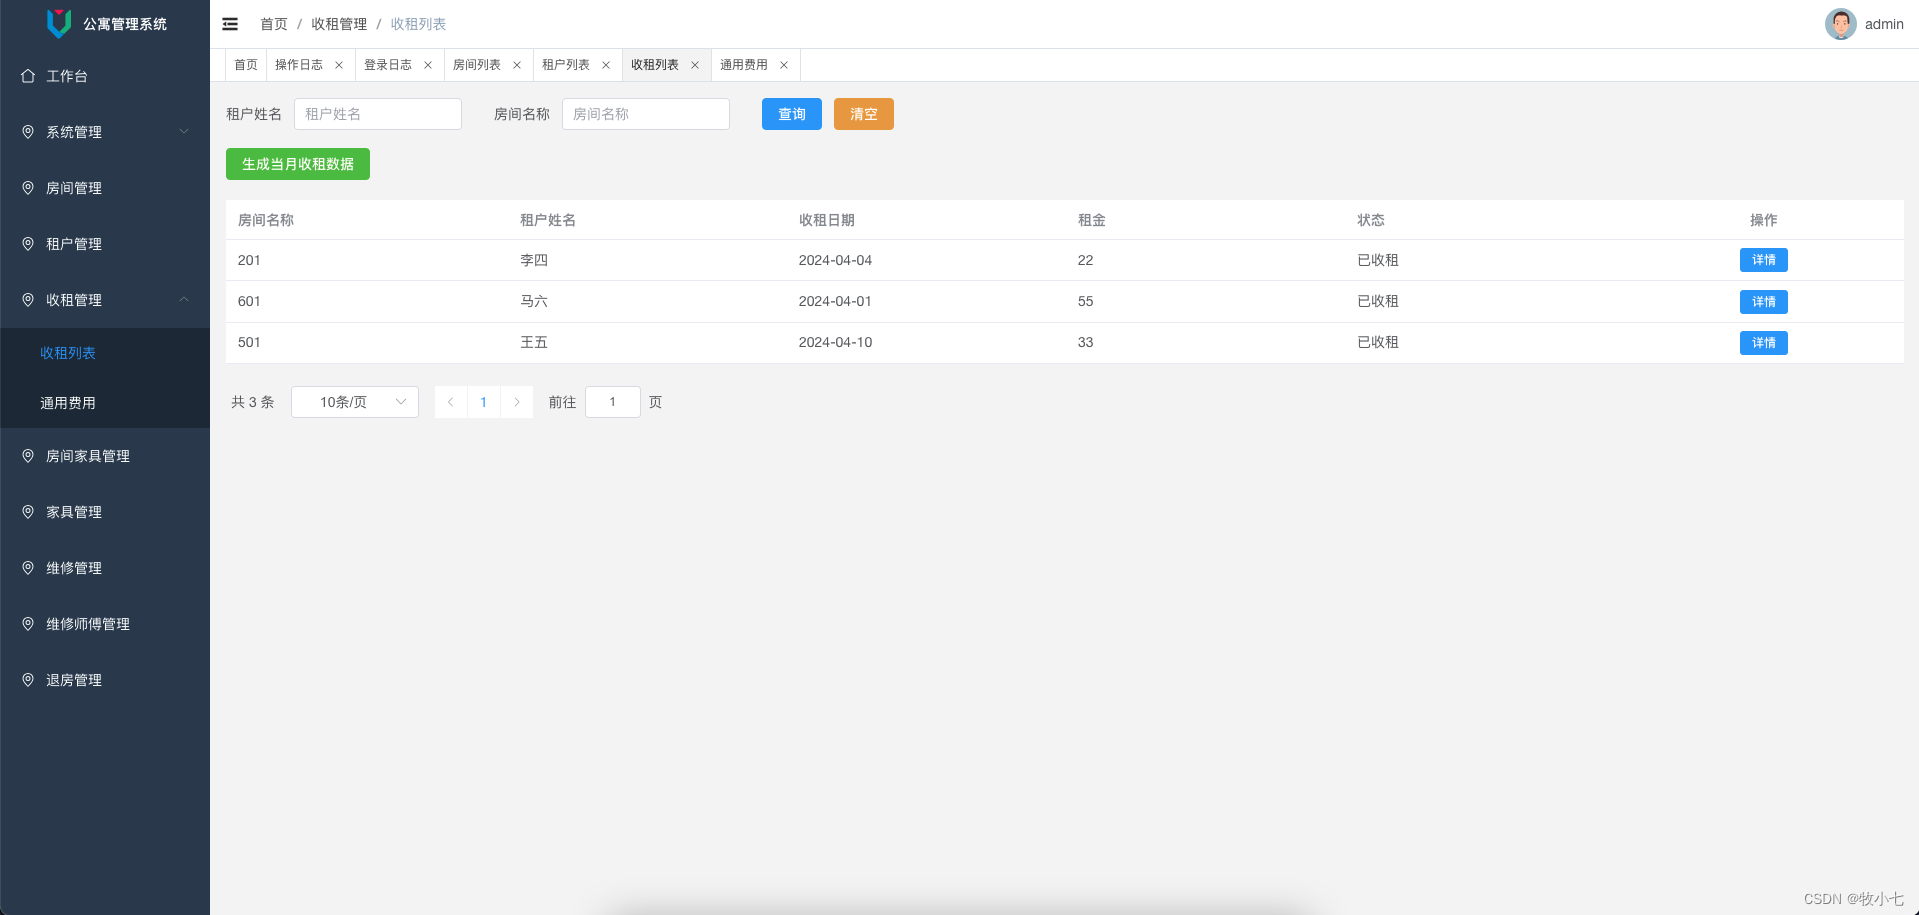This screenshot has height=915, width=1919.
Task: Focus the 房间名称 input field
Action: (x=646, y=114)
